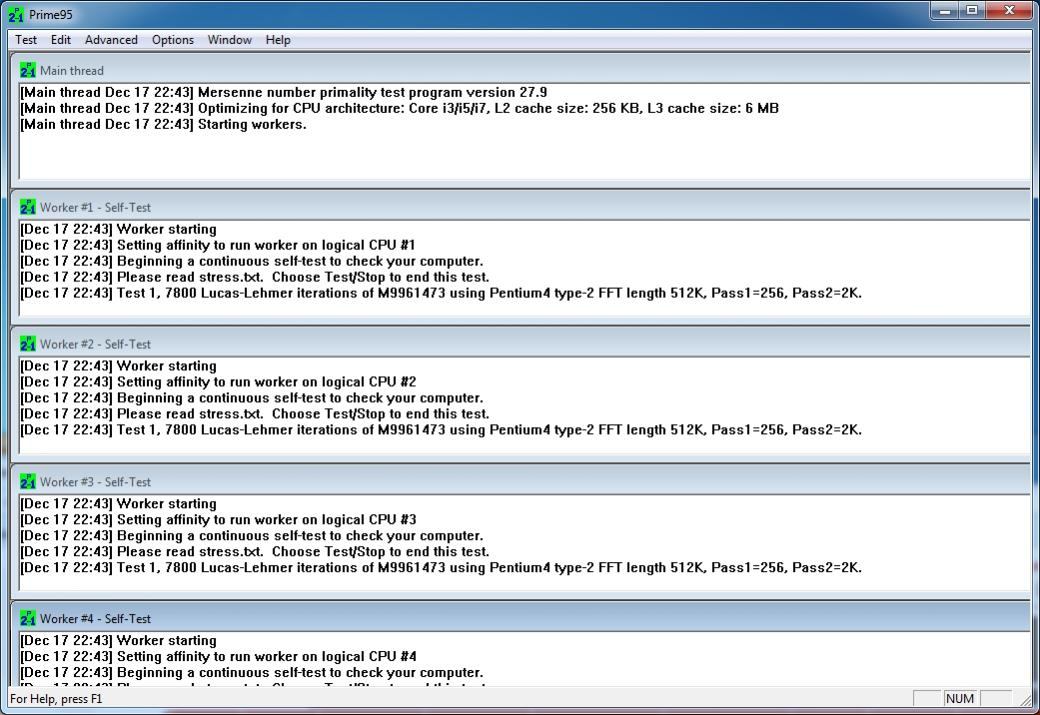
Task: Click 'Setting affinity' line for logical CPU #3
Action: click(218, 519)
